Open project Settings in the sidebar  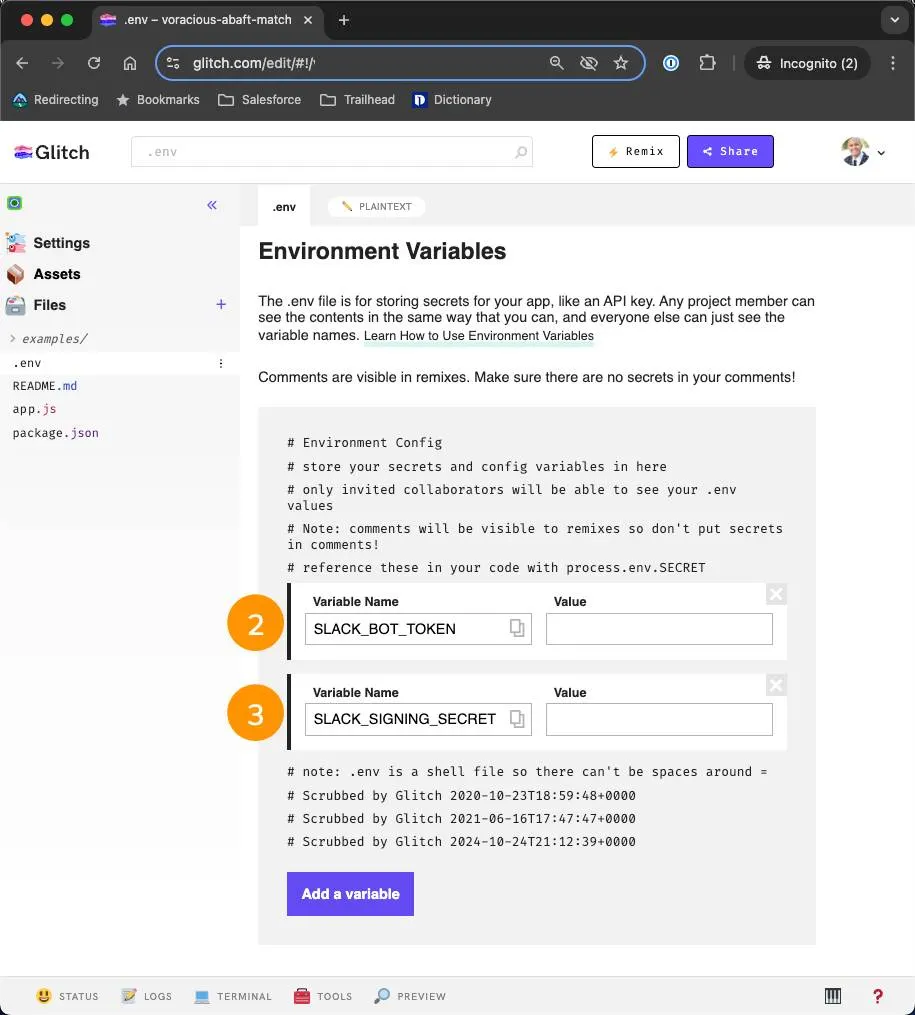click(x=61, y=243)
